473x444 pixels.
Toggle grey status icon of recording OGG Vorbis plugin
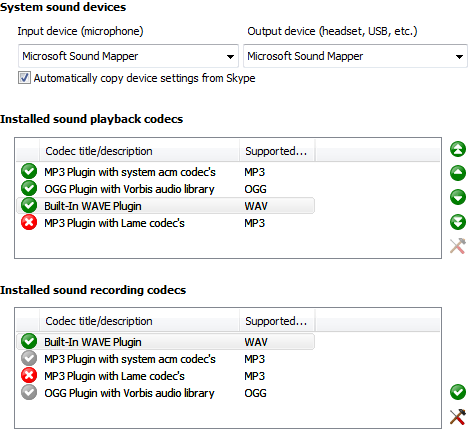click(x=29, y=393)
